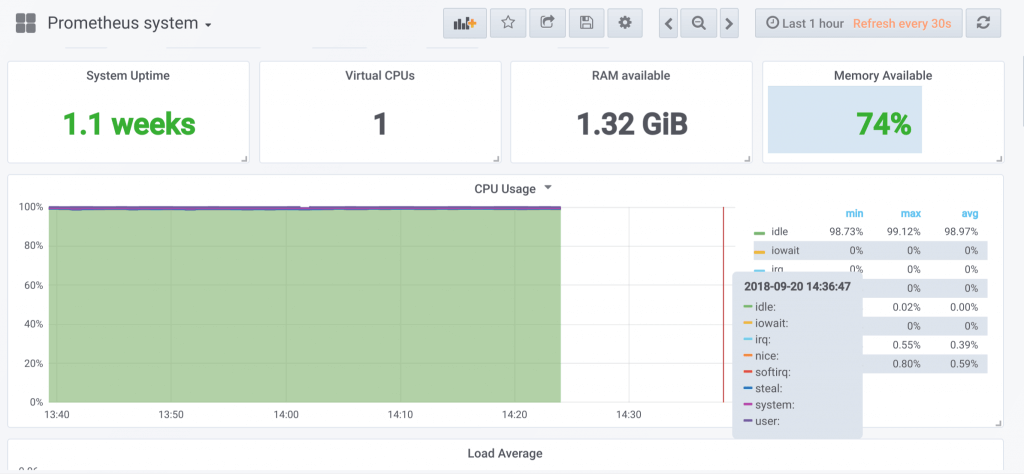Click the idle max value 99.12%
The height and width of the screenshot is (474, 1024).
(903, 232)
